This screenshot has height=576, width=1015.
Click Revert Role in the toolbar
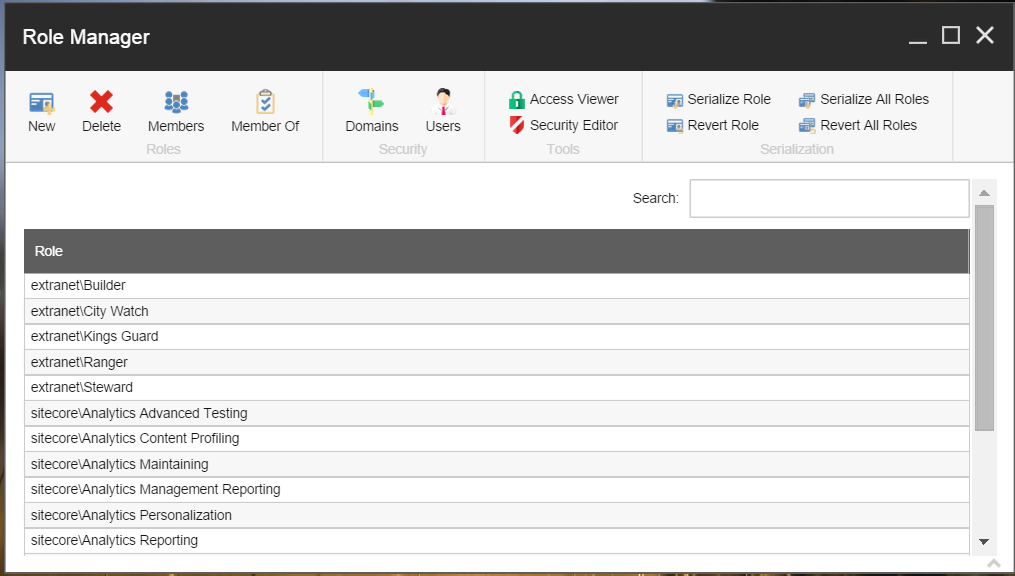[712, 125]
